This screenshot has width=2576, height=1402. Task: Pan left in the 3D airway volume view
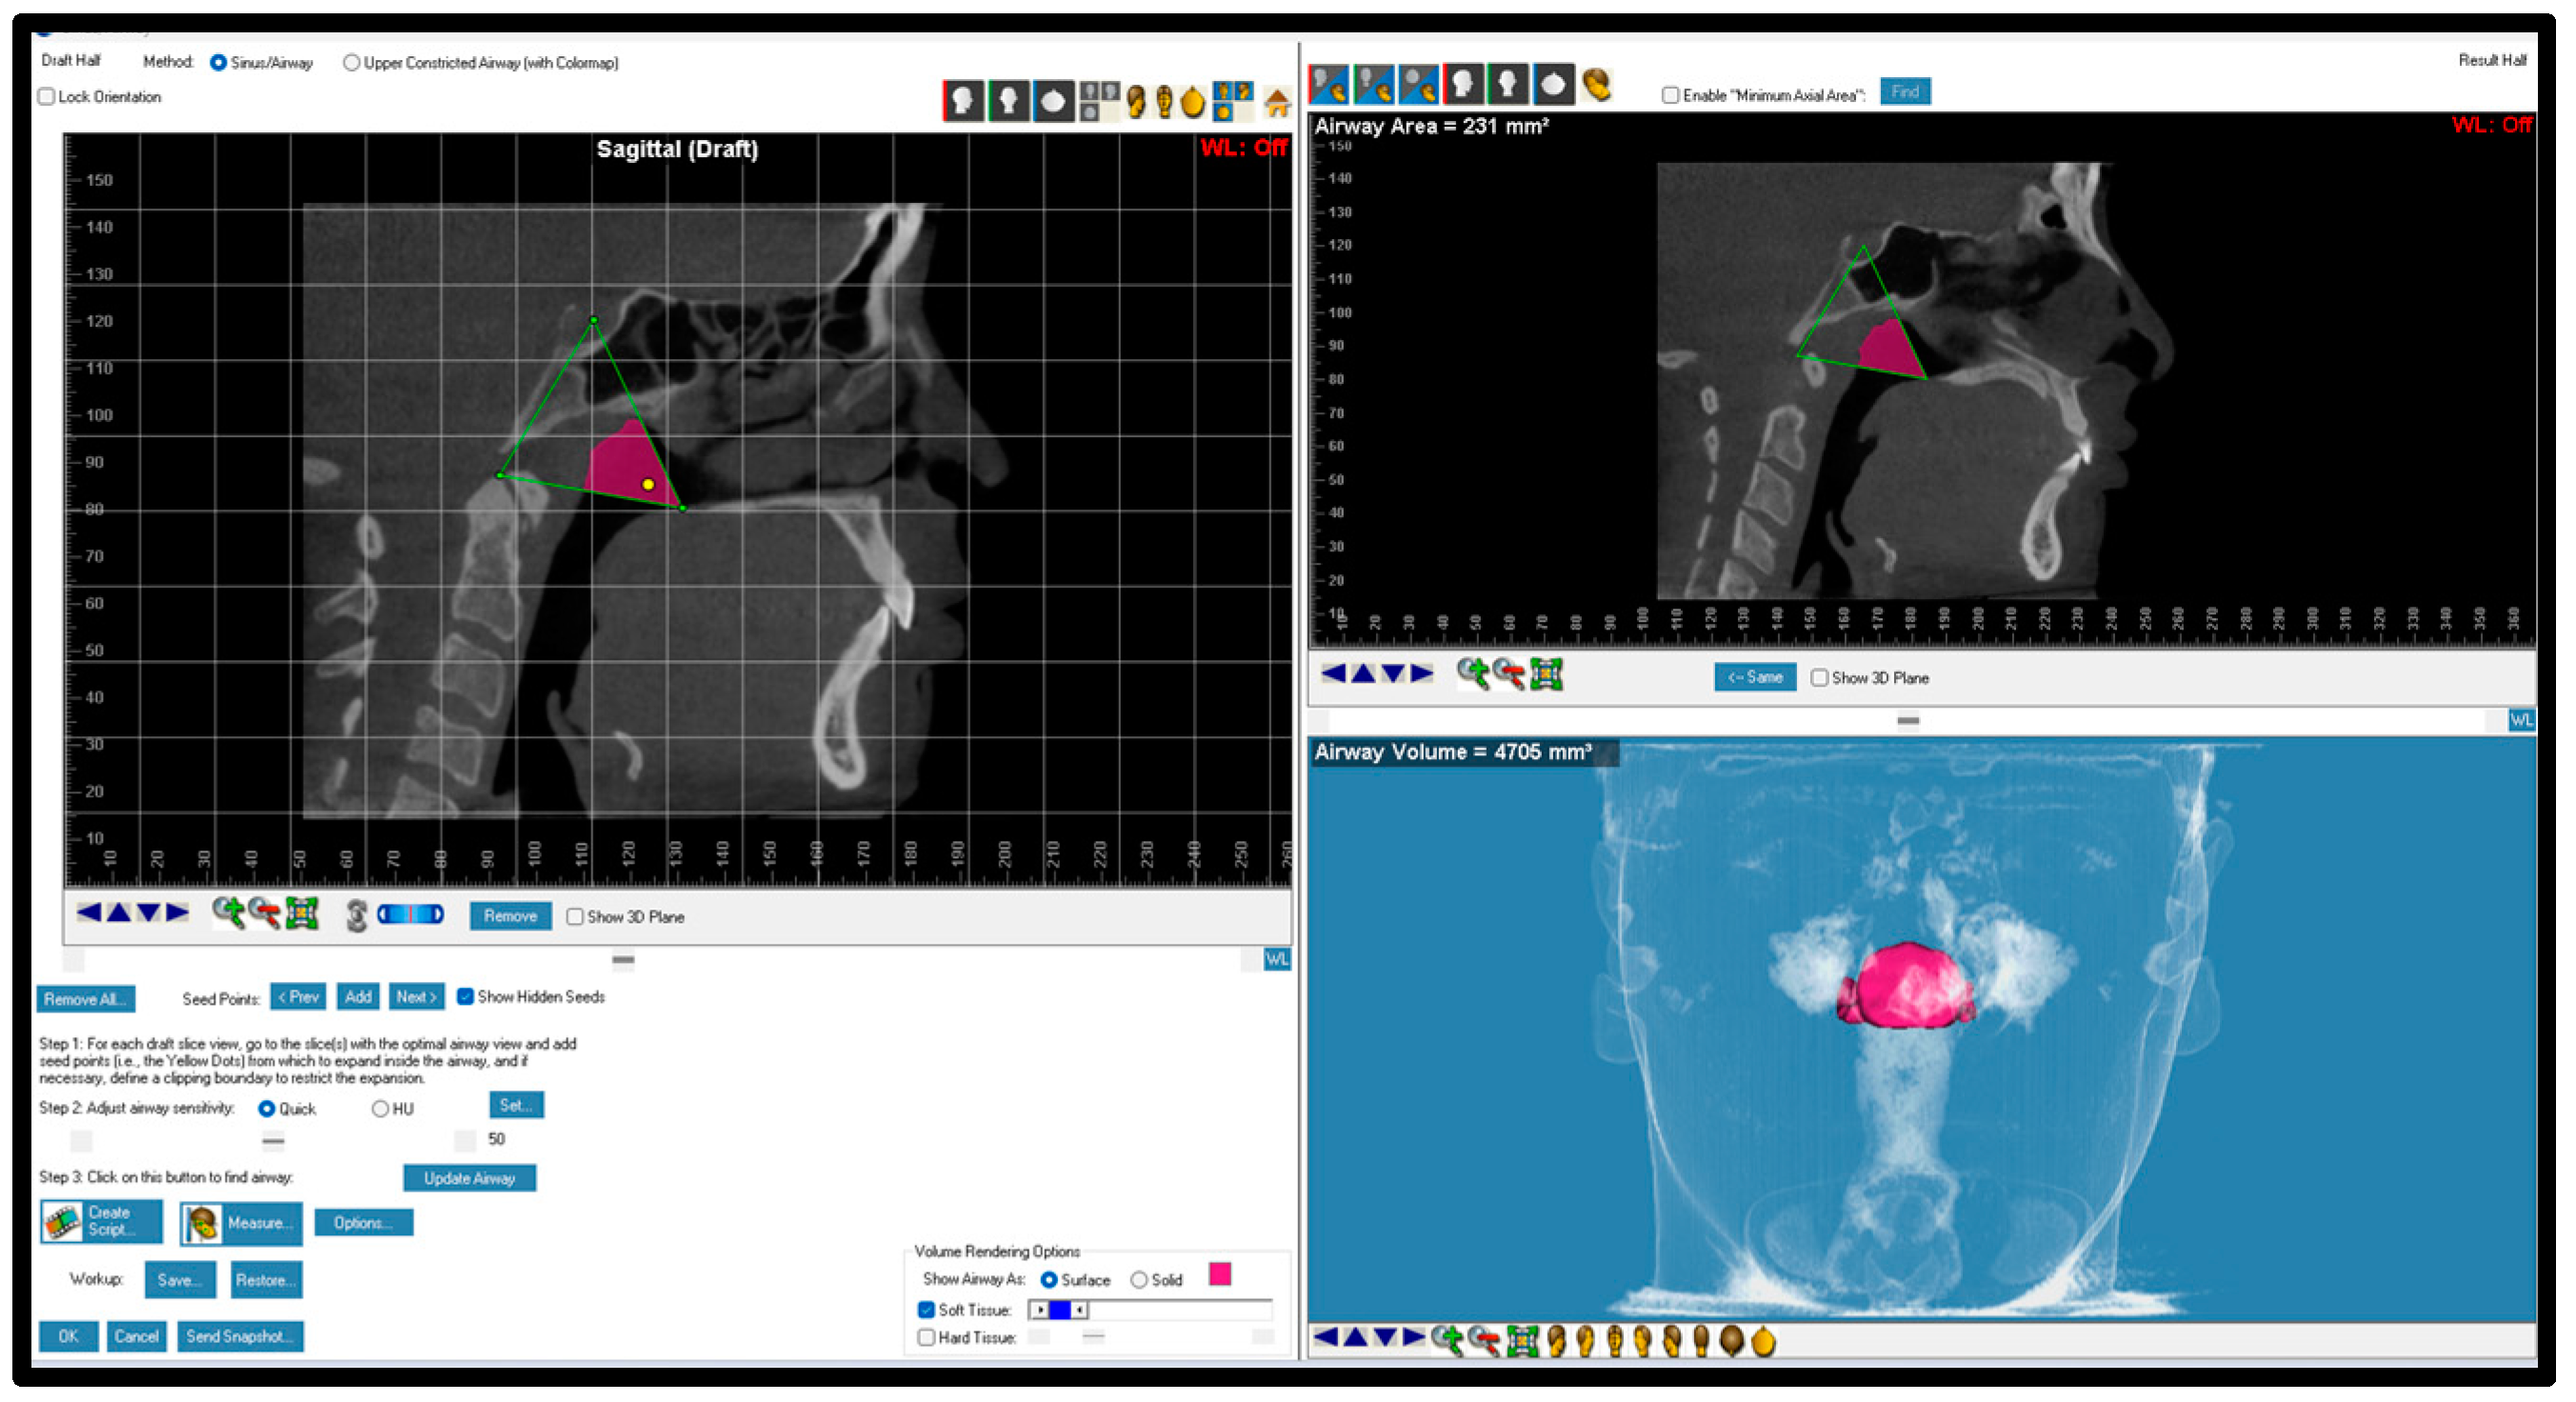click(x=1325, y=1338)
